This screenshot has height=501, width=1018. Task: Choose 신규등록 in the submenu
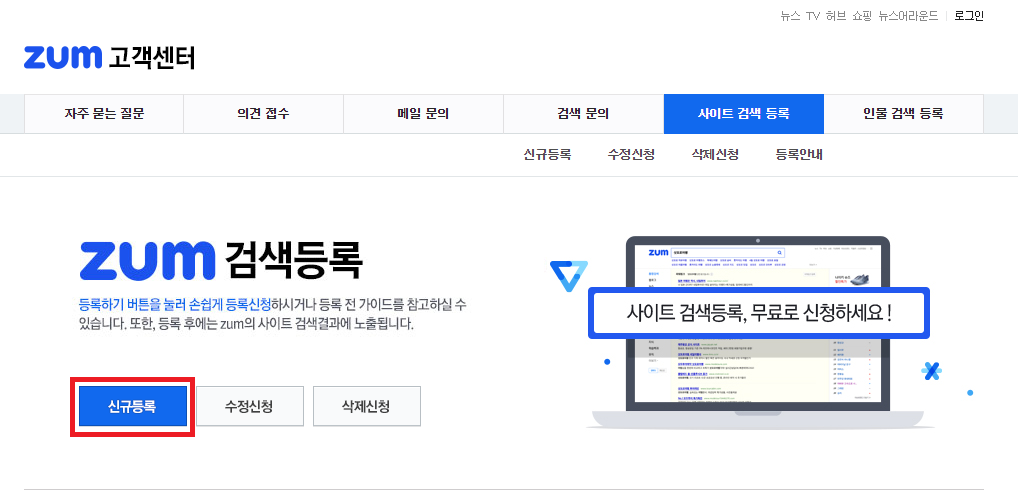(x=547, y=154)
